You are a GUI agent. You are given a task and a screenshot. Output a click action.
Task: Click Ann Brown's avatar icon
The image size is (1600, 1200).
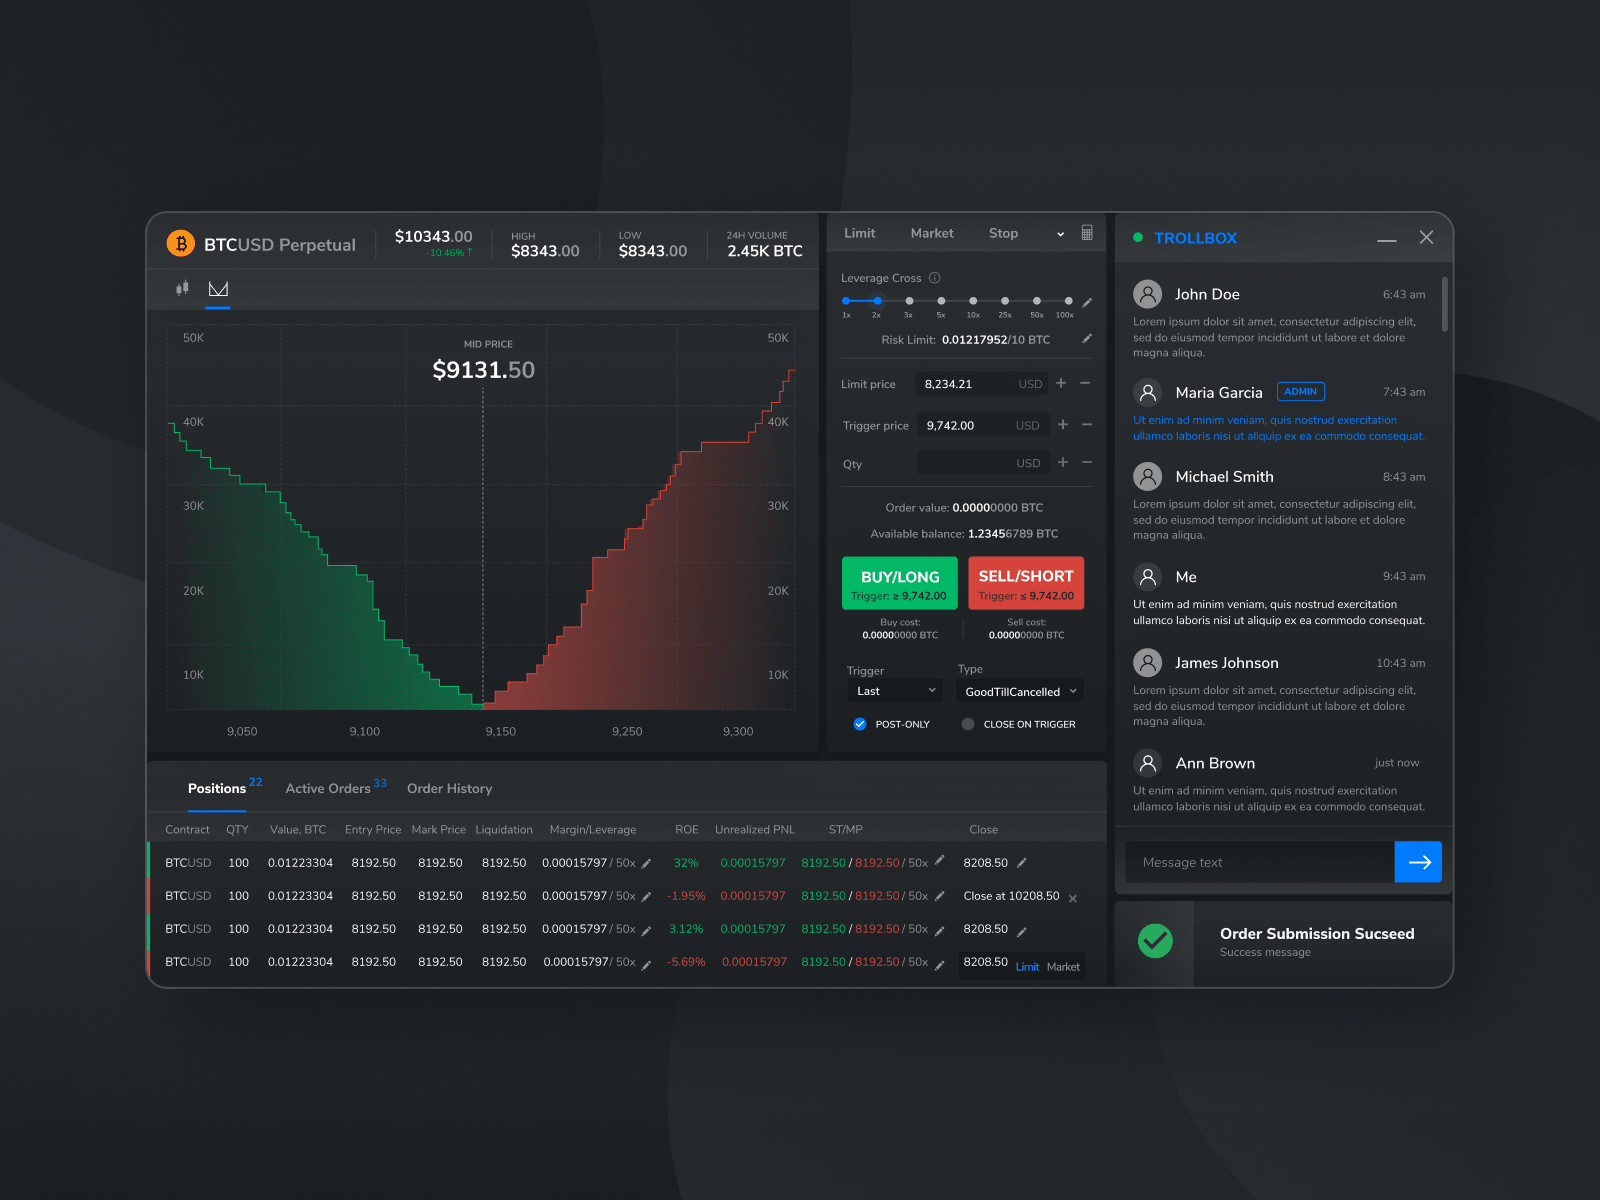click(x=1148, y=763)
